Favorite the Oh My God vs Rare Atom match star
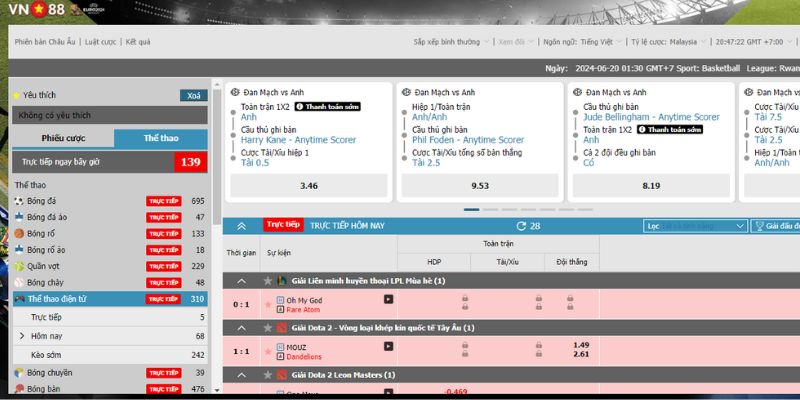Screen dimensions: 800x400 point(268,305)
